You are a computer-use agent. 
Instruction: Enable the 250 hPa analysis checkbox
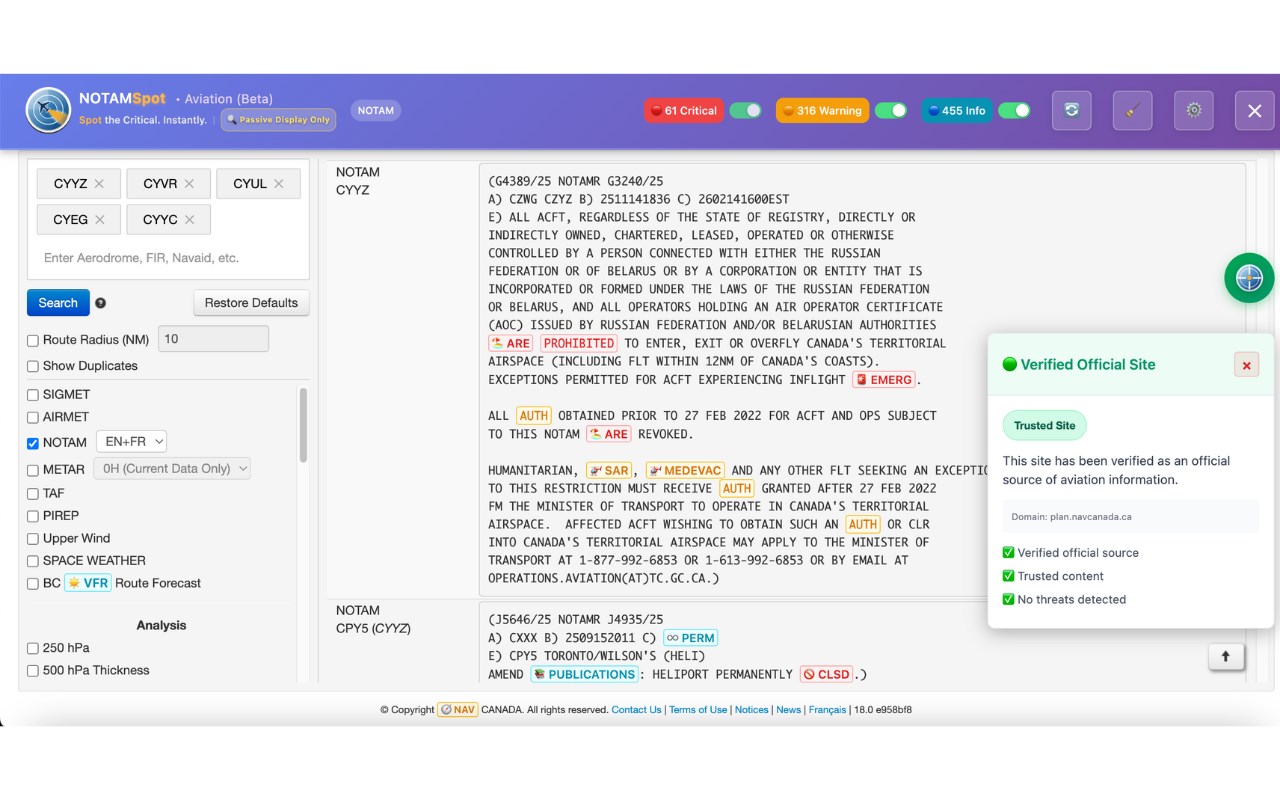33,648
